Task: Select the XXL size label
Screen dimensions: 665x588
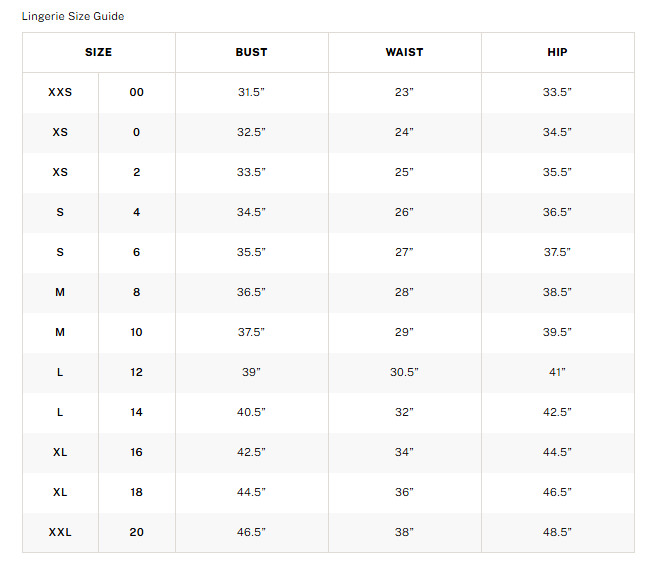Action: tap(60, 532)
